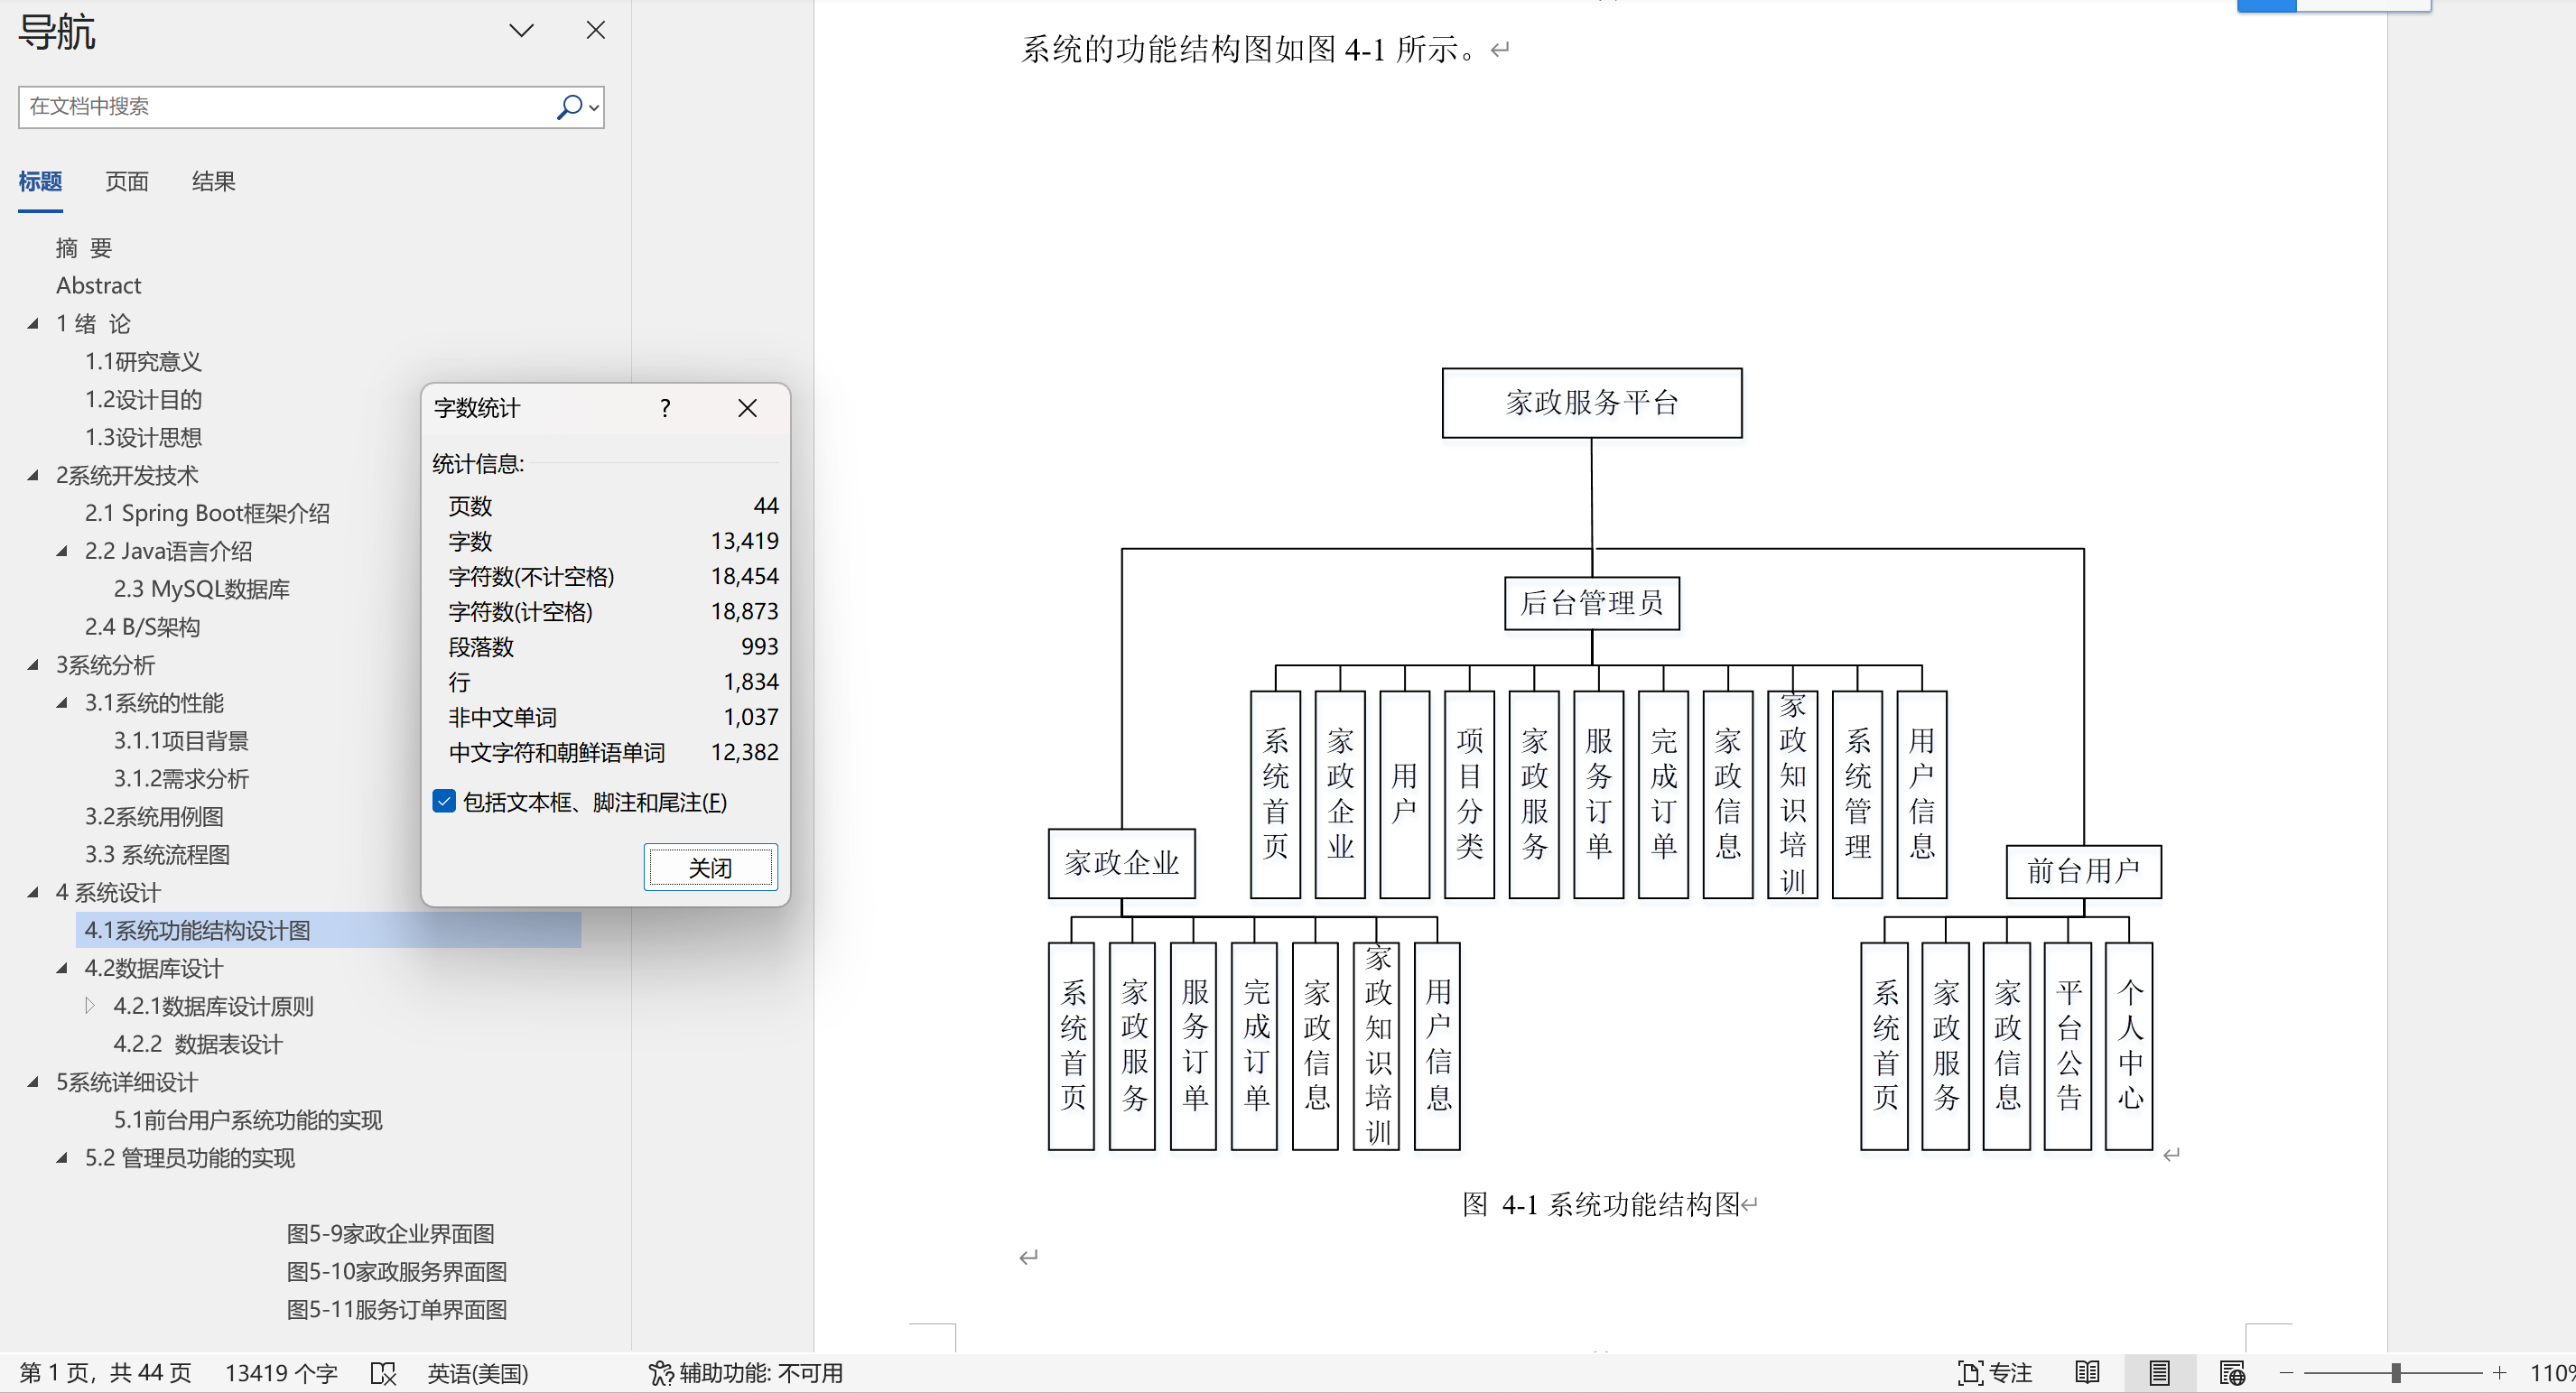Collapse the 4.2数据库设计 heading
This screenshot has height=1393, width=2576.
coord(62,968)
